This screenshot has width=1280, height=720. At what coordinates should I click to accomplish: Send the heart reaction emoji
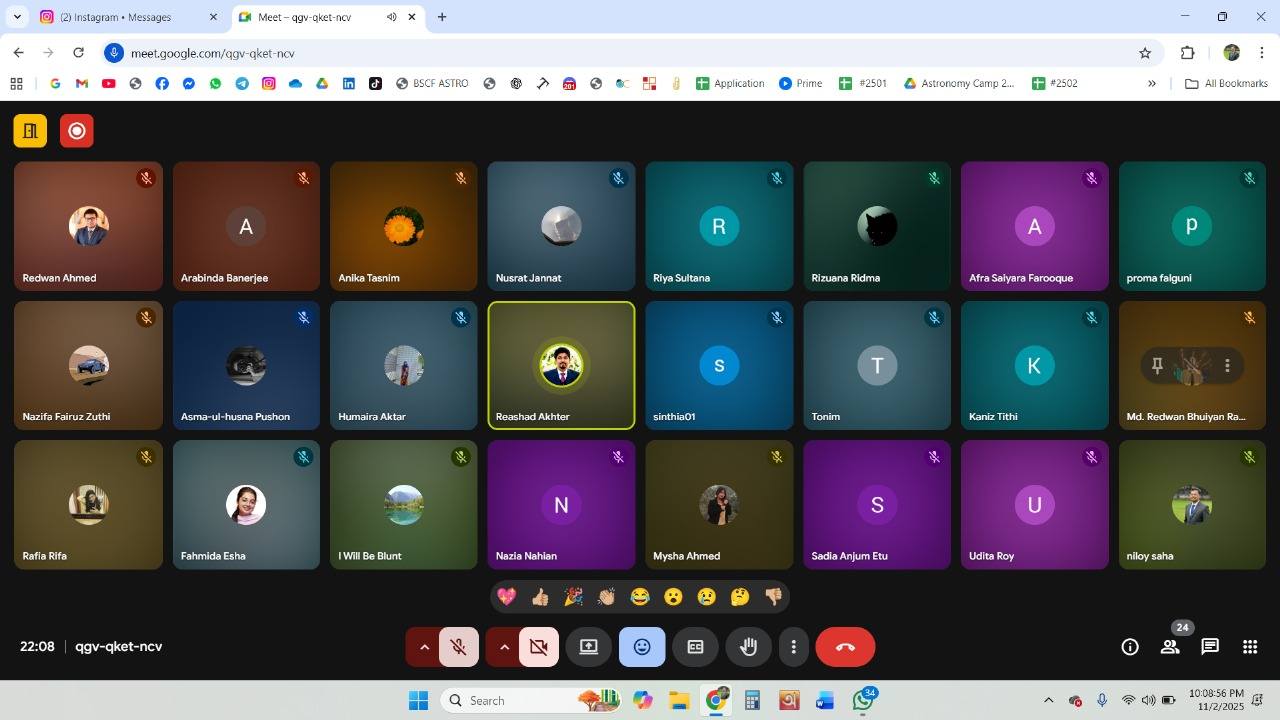coord(507,596)
